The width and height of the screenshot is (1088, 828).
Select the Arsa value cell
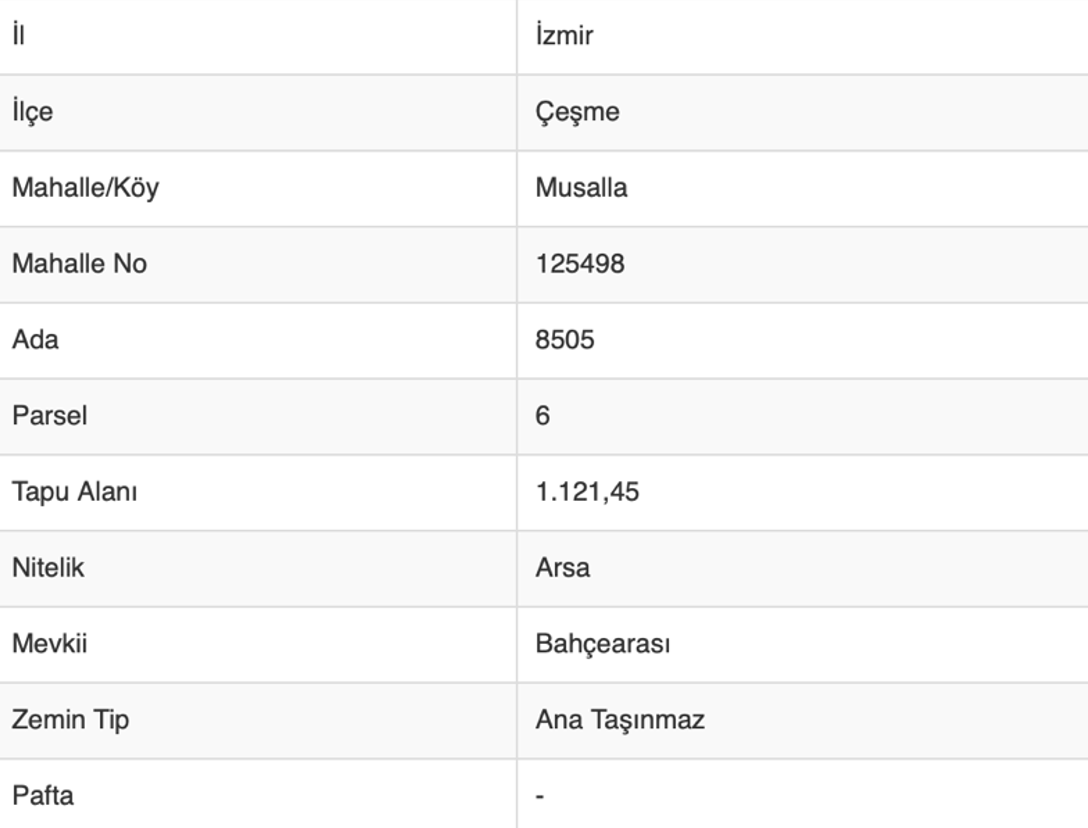(563, 568)
